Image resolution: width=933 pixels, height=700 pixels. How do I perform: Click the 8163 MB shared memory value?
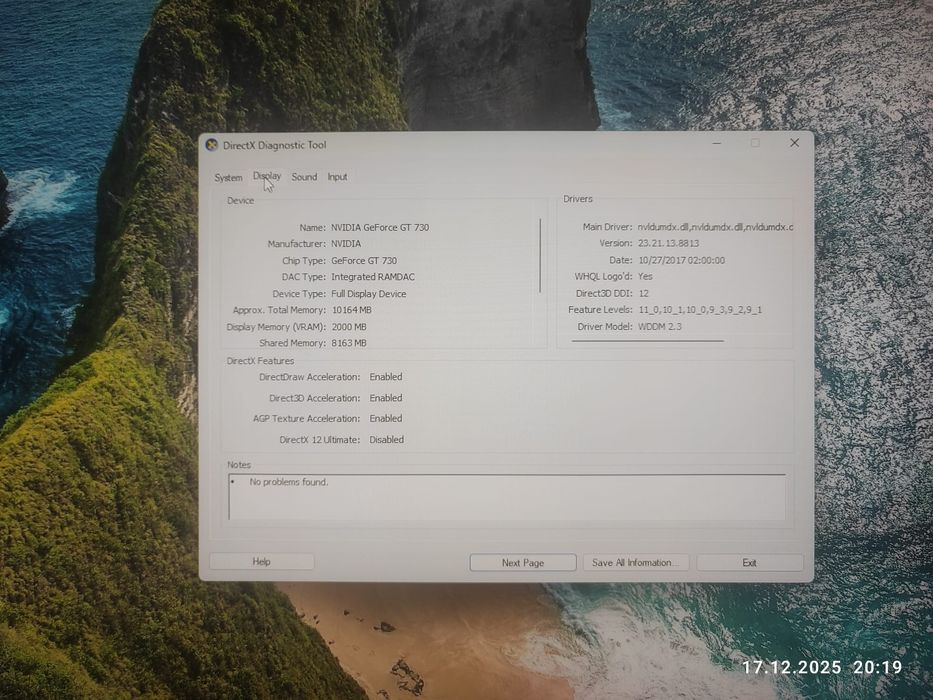[x=349, y=343]
